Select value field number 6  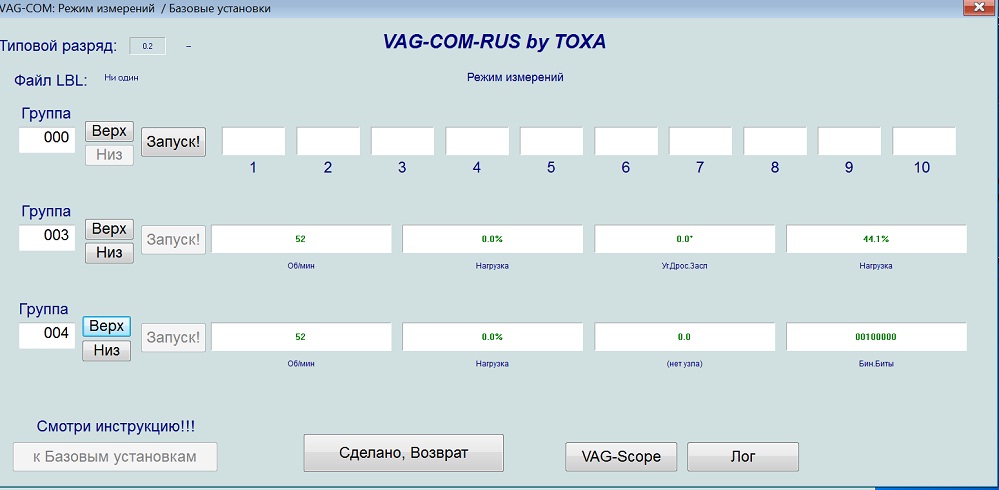tap(626, 141)
